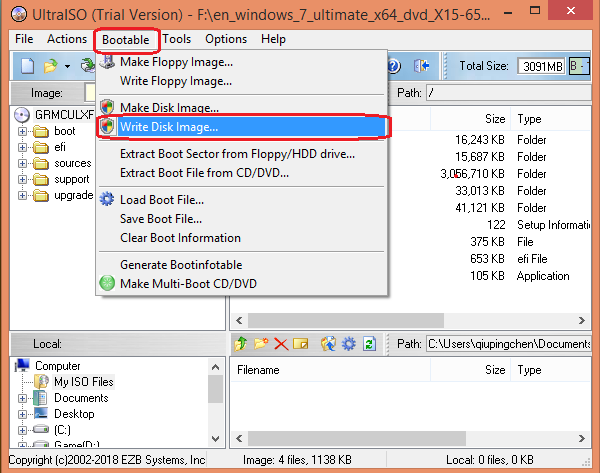600x473 pixels.
Task: Expand the sources folder in image tree
Action: [x=22, y=163]
